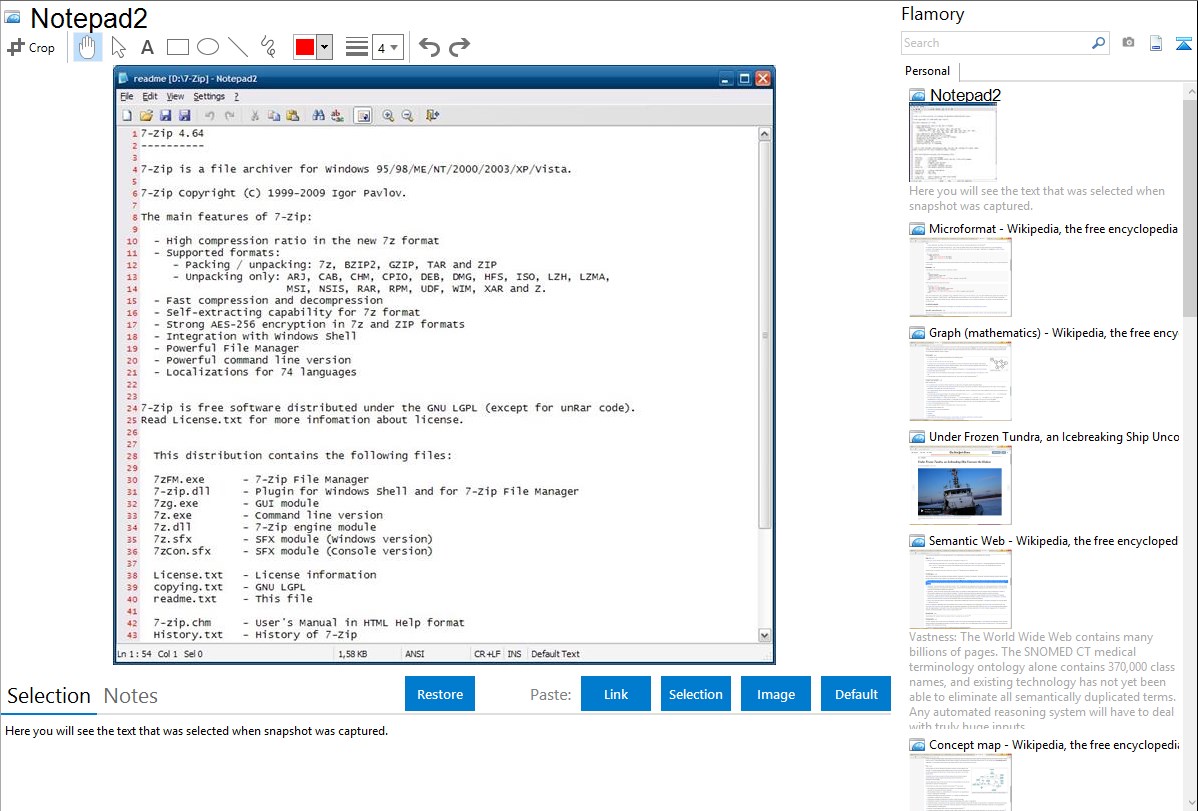1198x811 pixels.
Task: Choose the freehand scribble tool
Action: pos(268,47)
